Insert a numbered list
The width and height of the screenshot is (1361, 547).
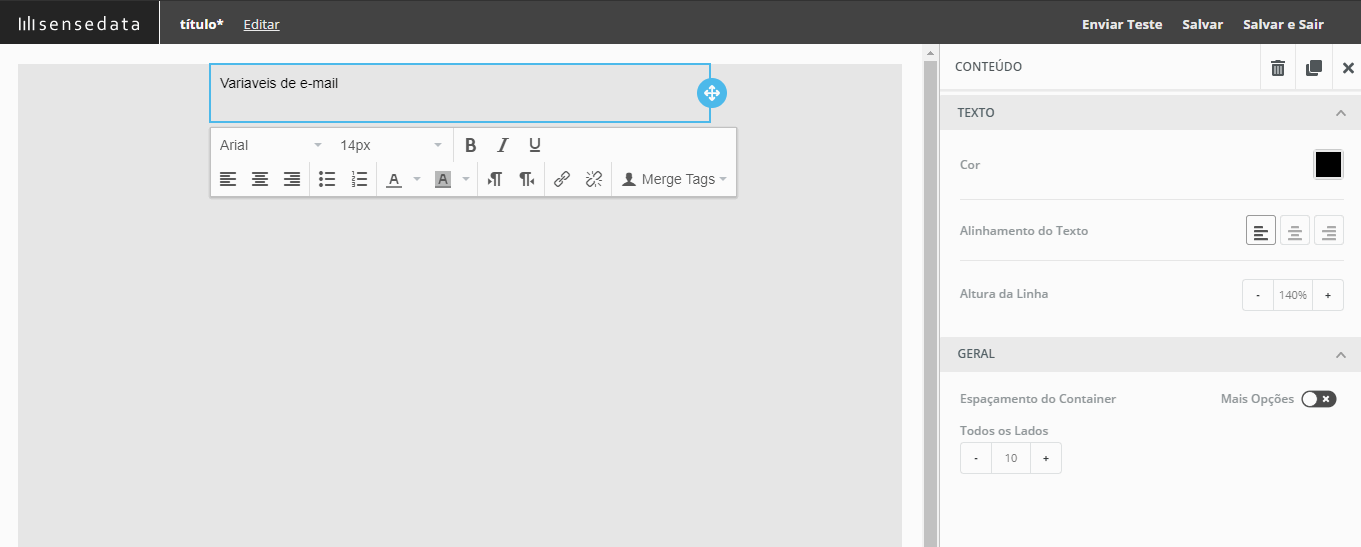pyautogui.click(x=360, y=179)
